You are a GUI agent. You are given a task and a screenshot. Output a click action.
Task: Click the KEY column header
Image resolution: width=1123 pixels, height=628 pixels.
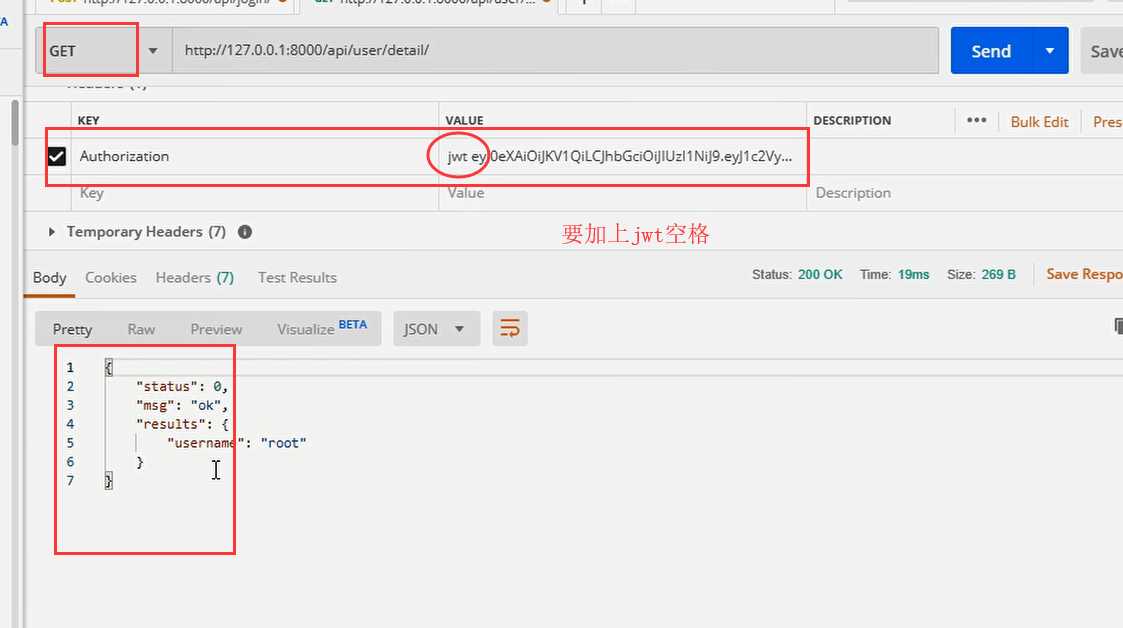[89, 120]
